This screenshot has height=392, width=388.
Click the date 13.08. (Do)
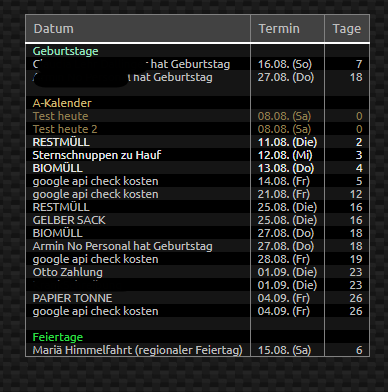tap(286, 168)
